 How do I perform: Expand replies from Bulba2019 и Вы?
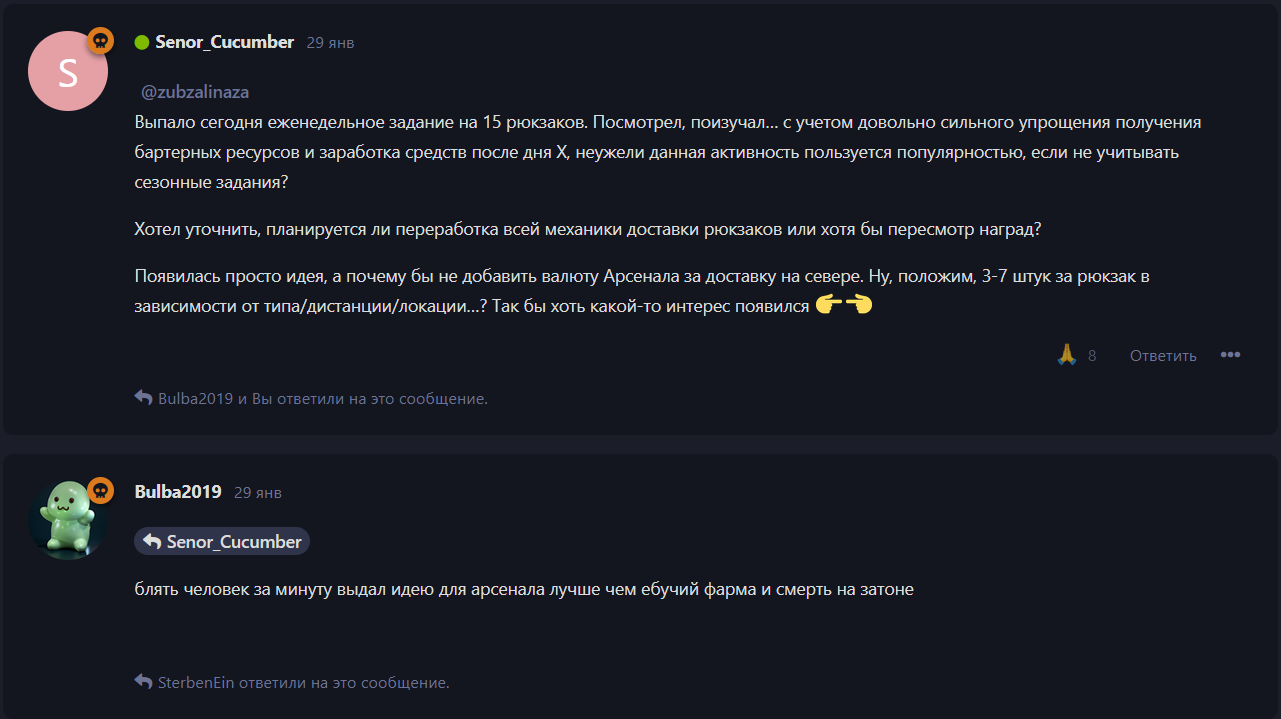pos(322,398)
